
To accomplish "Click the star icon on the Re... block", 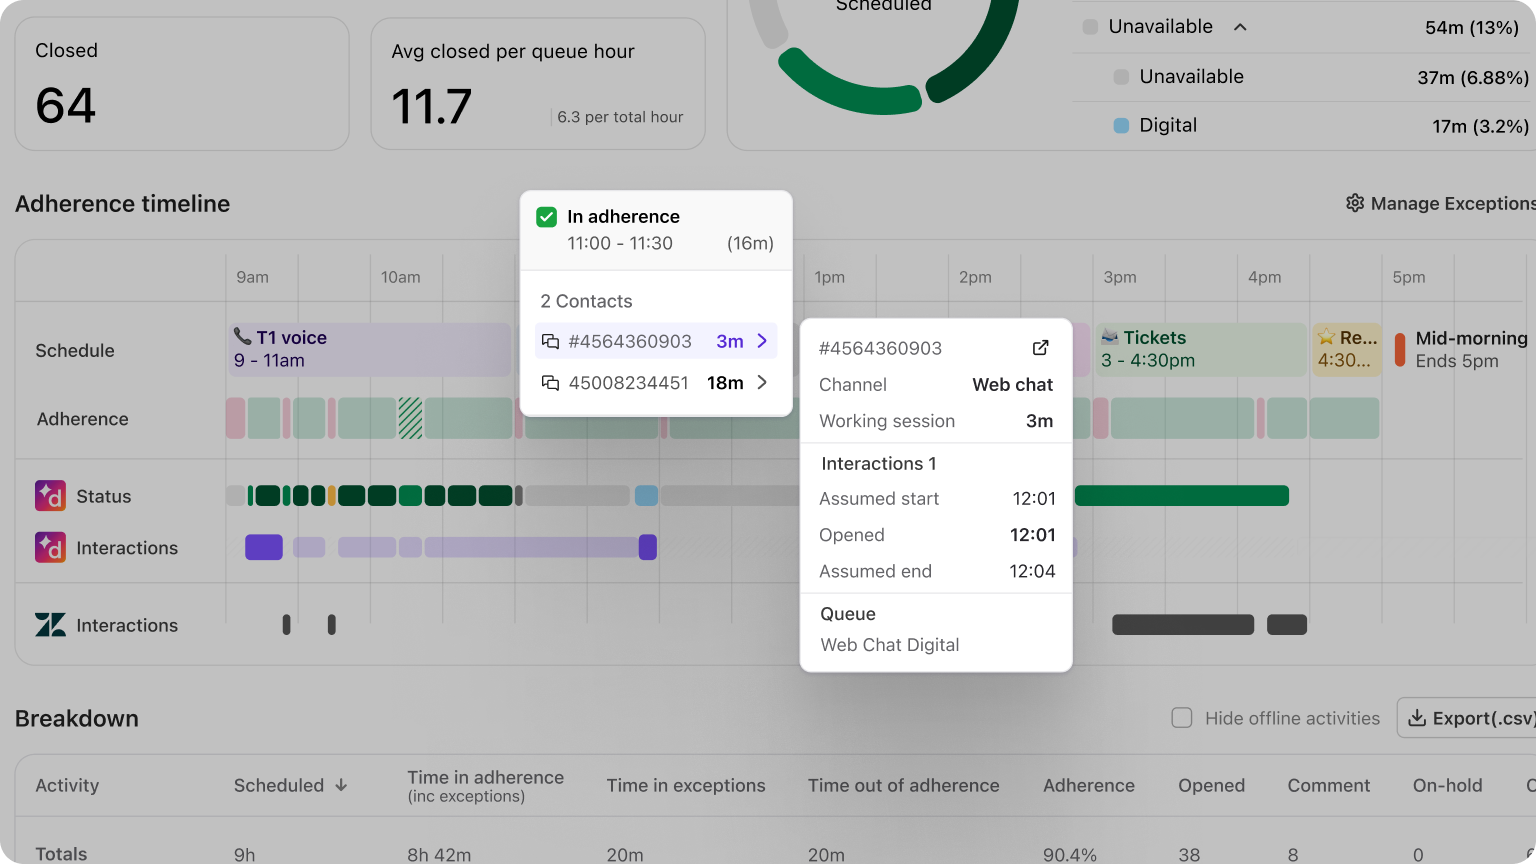I will [1326, 337].
